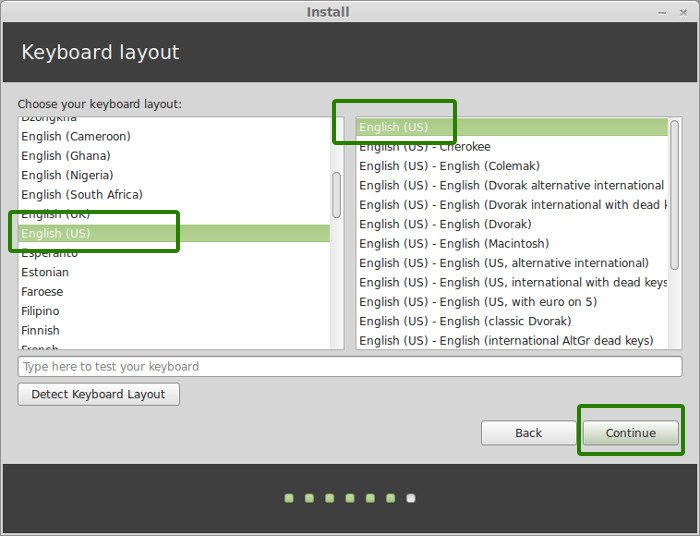Close the Install window
Screen dimensions: 700x536
[x=683, y=12]
